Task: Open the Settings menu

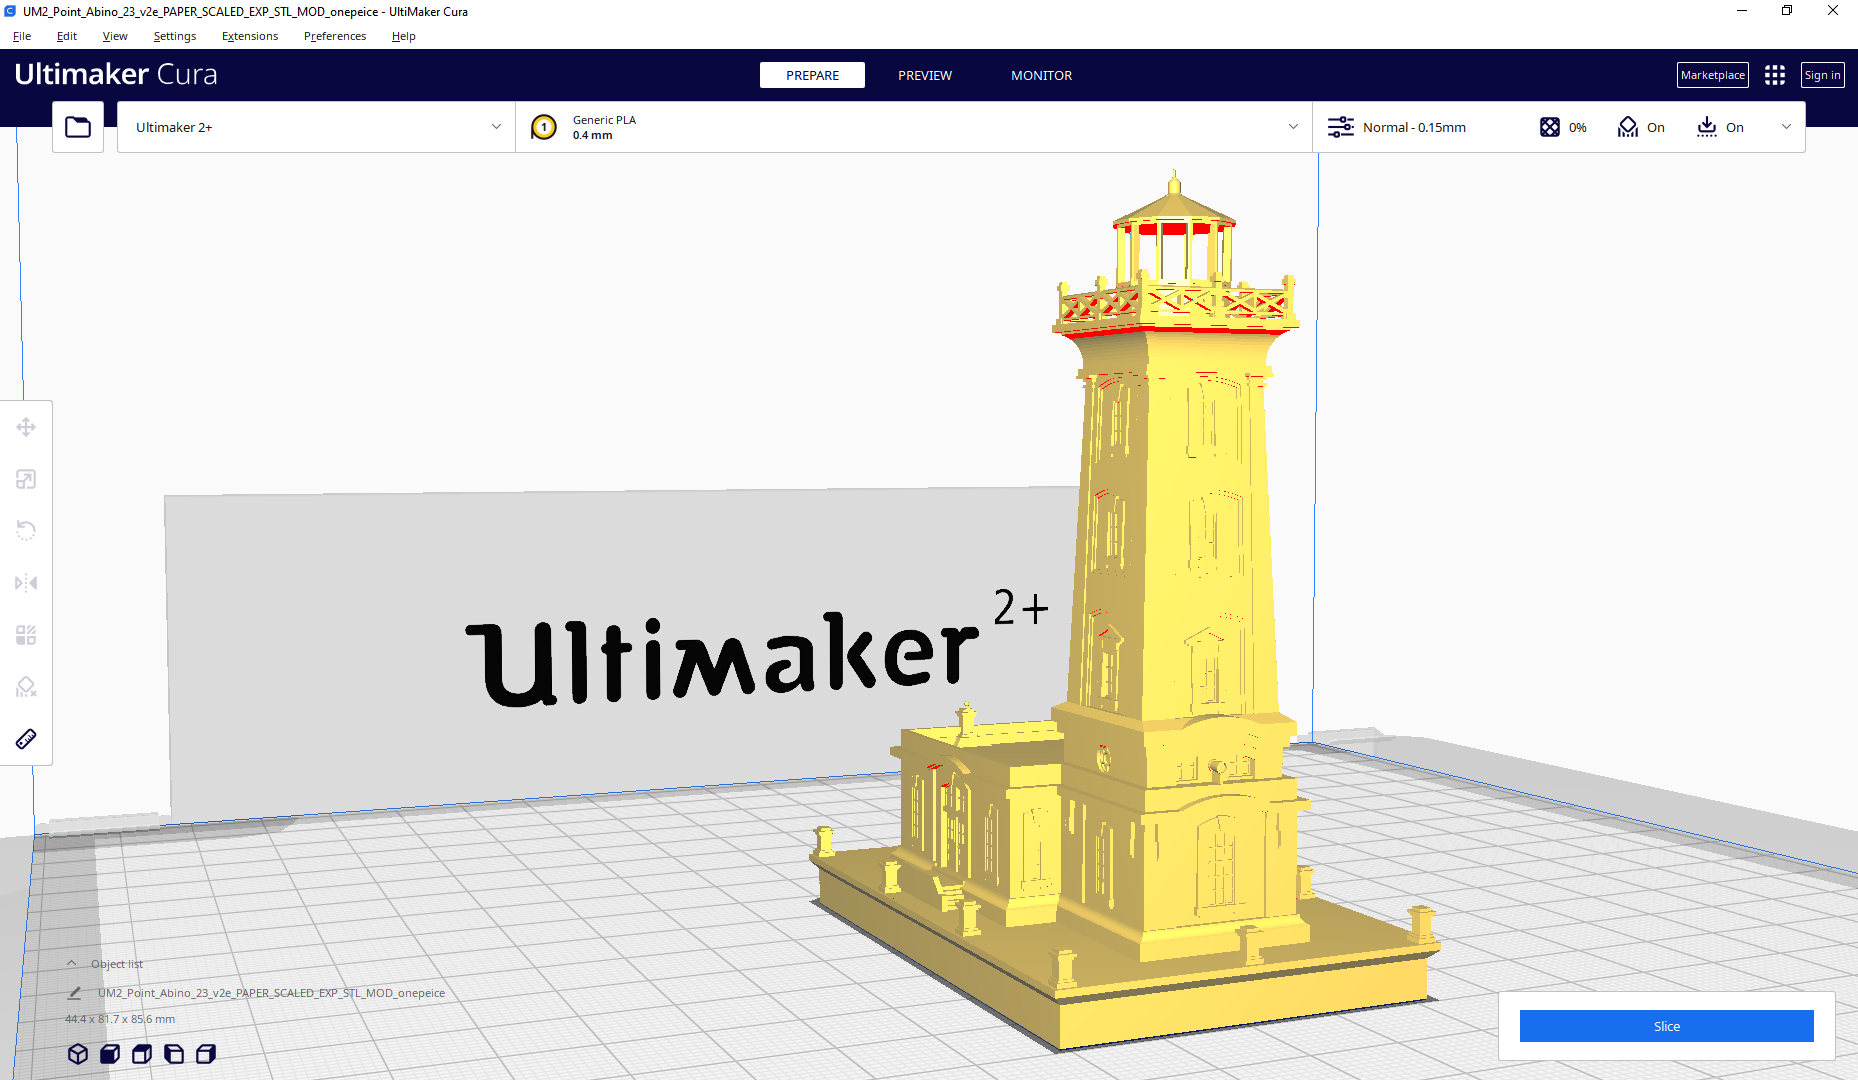Action: (x=175, y=36)
